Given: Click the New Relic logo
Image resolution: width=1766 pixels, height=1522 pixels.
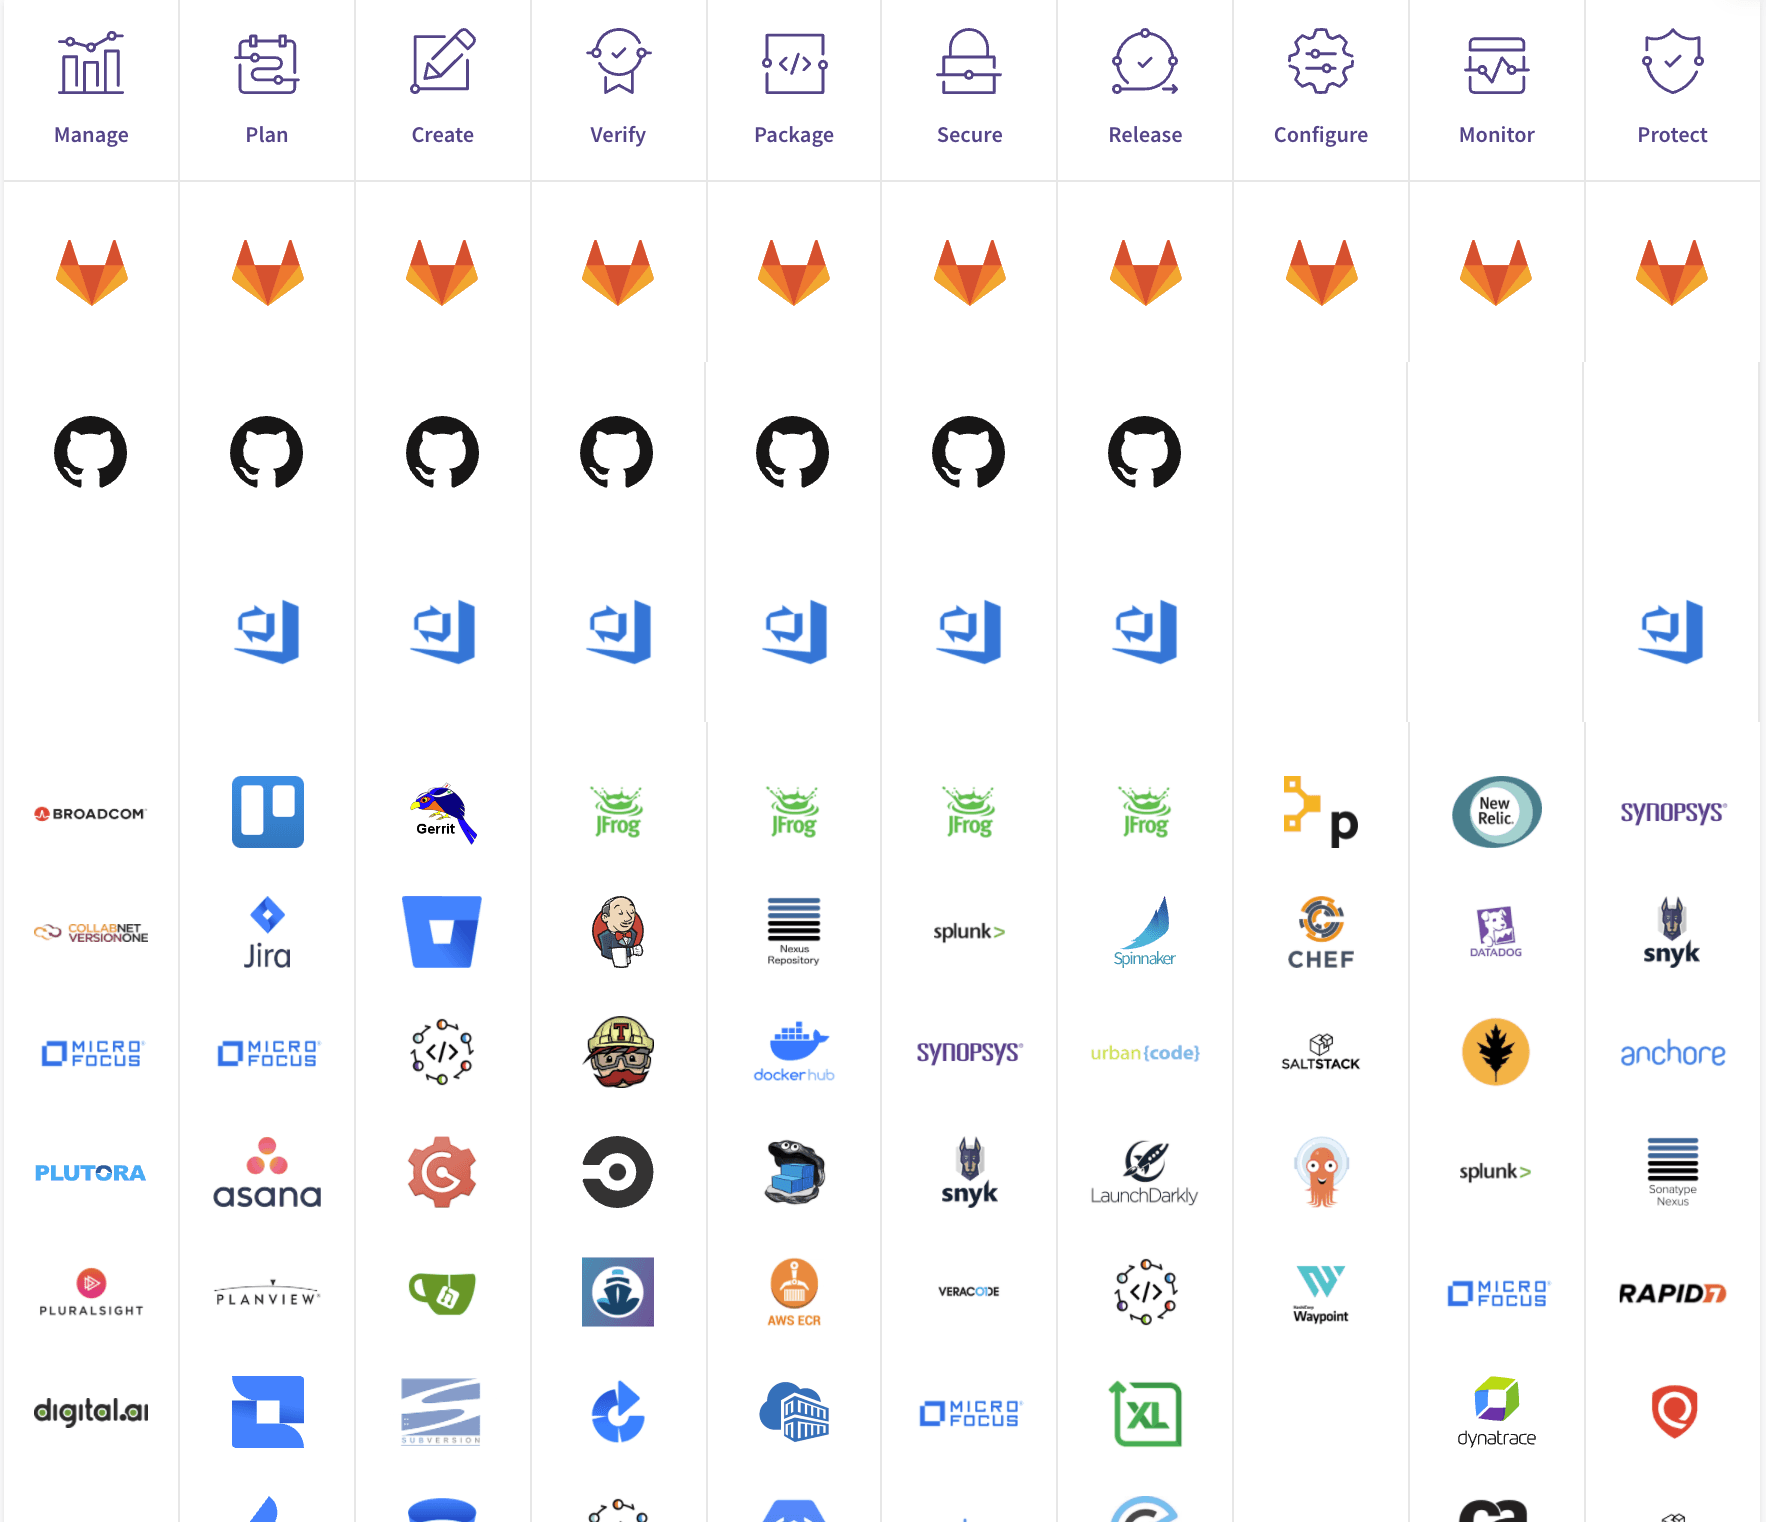Looking at the screenshot, I should (x=1497, y=812).
